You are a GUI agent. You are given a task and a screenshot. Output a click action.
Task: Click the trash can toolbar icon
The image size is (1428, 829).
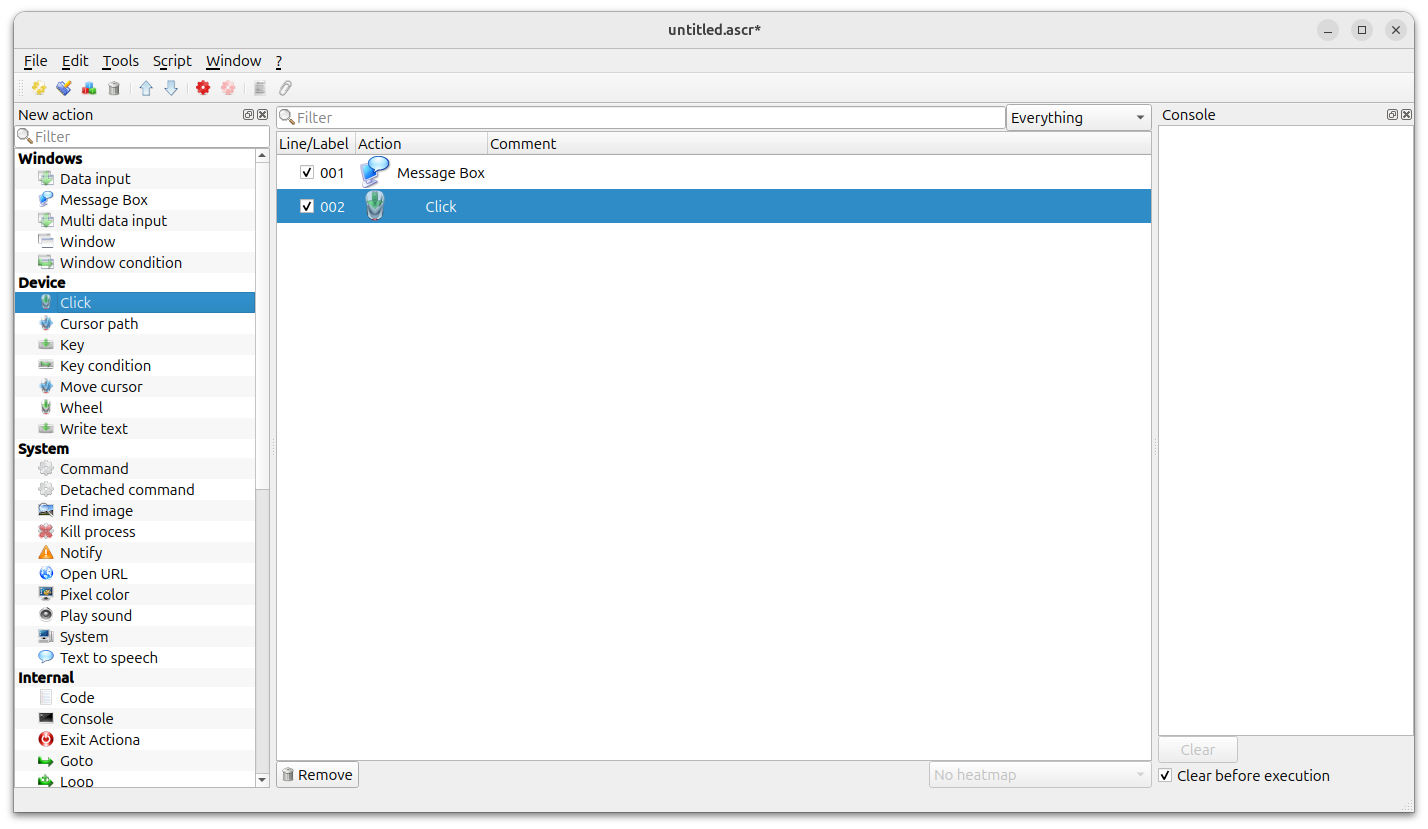[114, 88]
